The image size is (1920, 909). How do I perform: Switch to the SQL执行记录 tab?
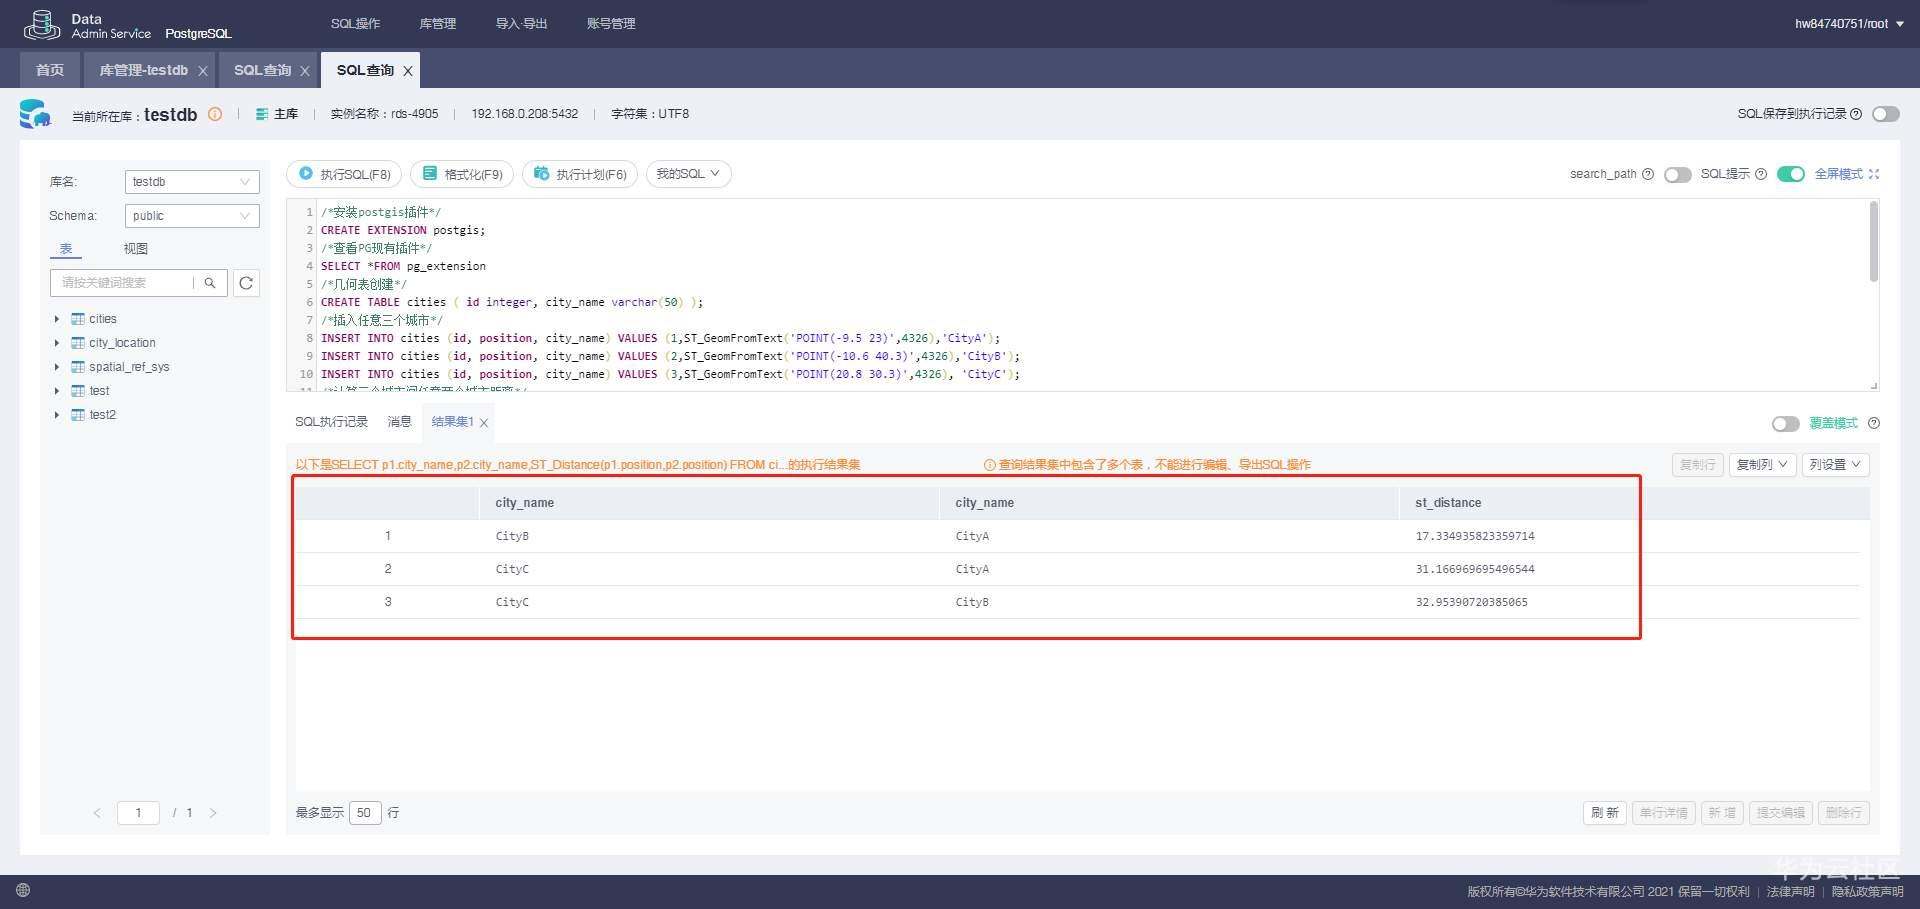331,422
